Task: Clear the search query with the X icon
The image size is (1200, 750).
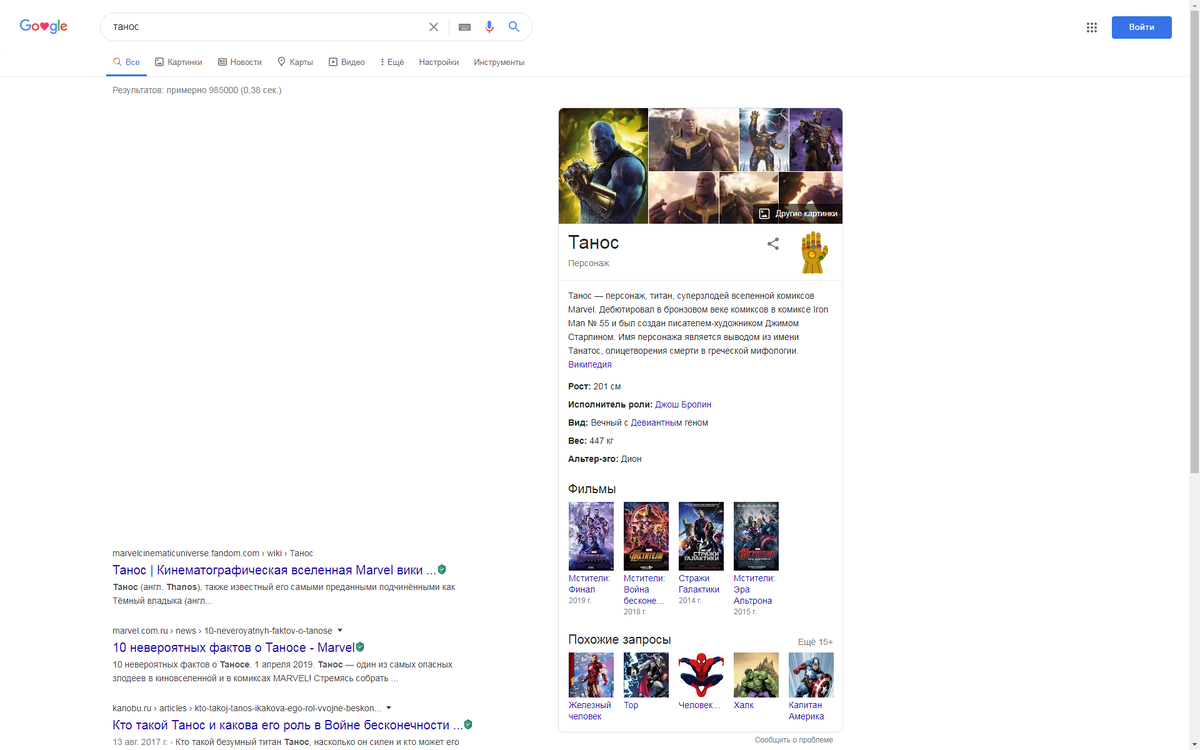Action: pos(433,27)
